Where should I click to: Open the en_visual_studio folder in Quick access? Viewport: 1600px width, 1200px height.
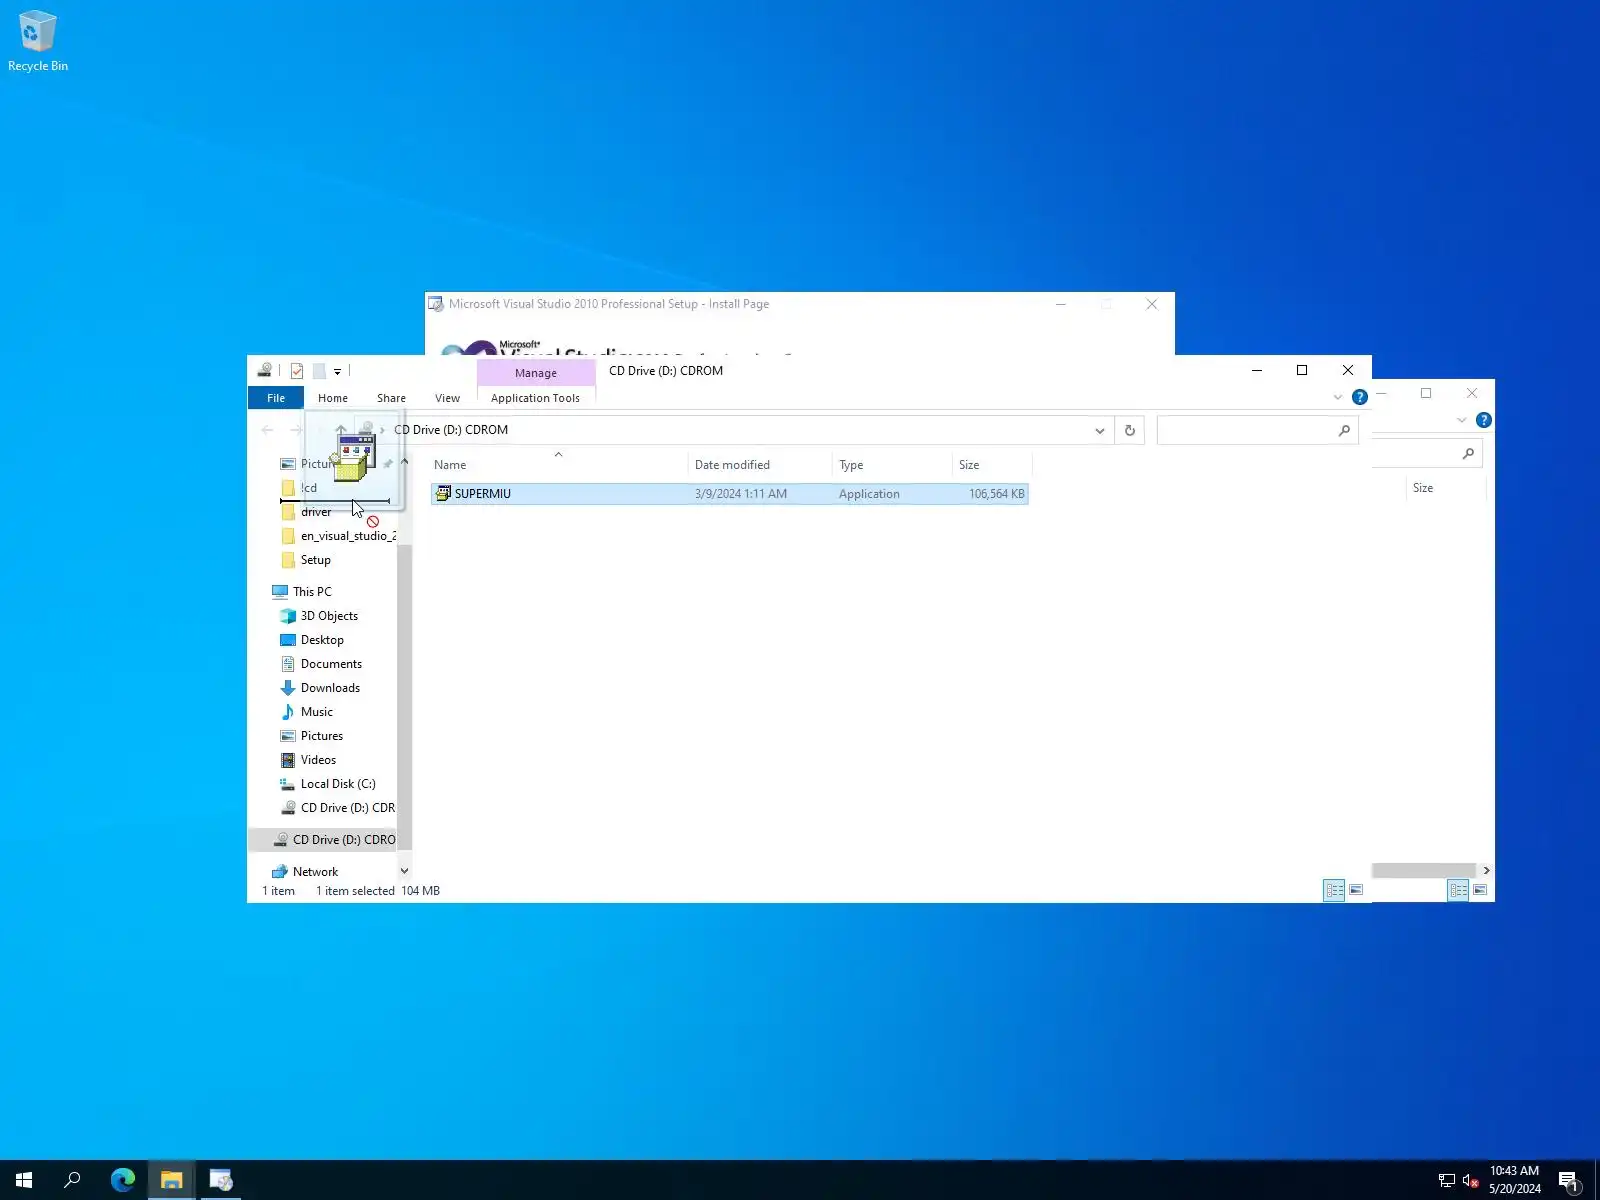pyautogui.click(x=337, y=536)
